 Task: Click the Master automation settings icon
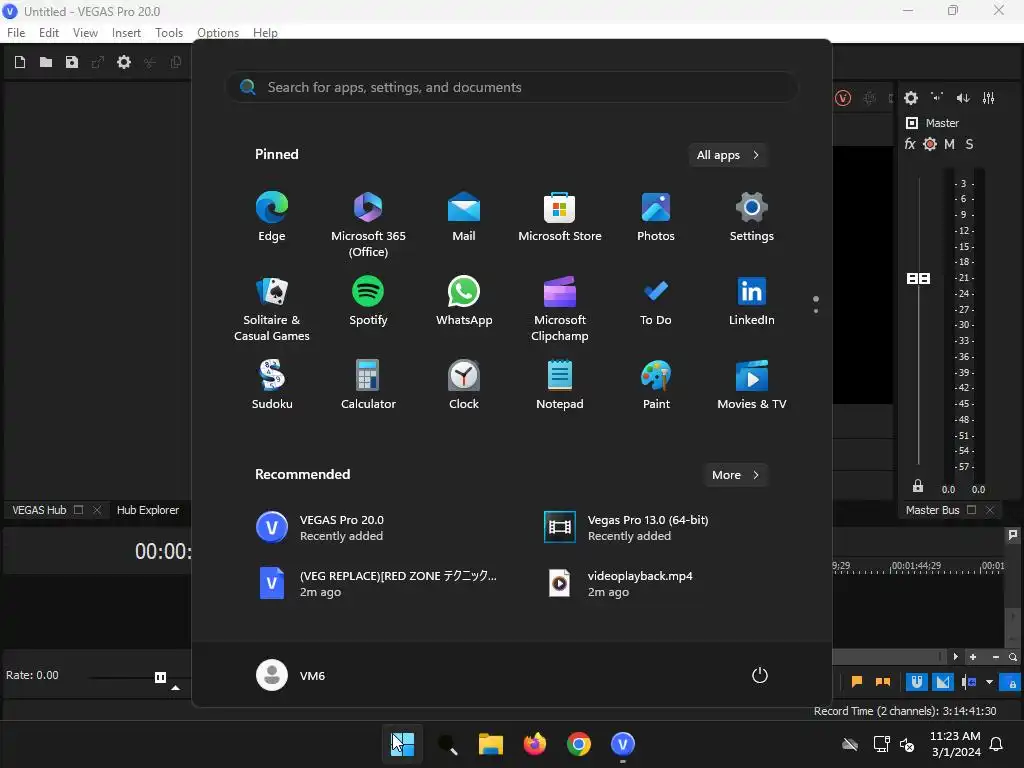(930, 144)
